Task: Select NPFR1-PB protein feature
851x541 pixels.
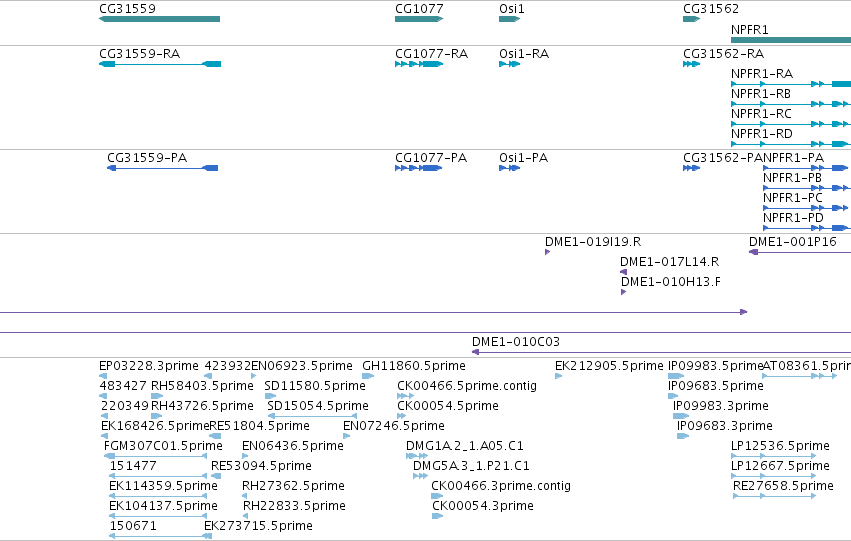Action: (x=806, y=188)
